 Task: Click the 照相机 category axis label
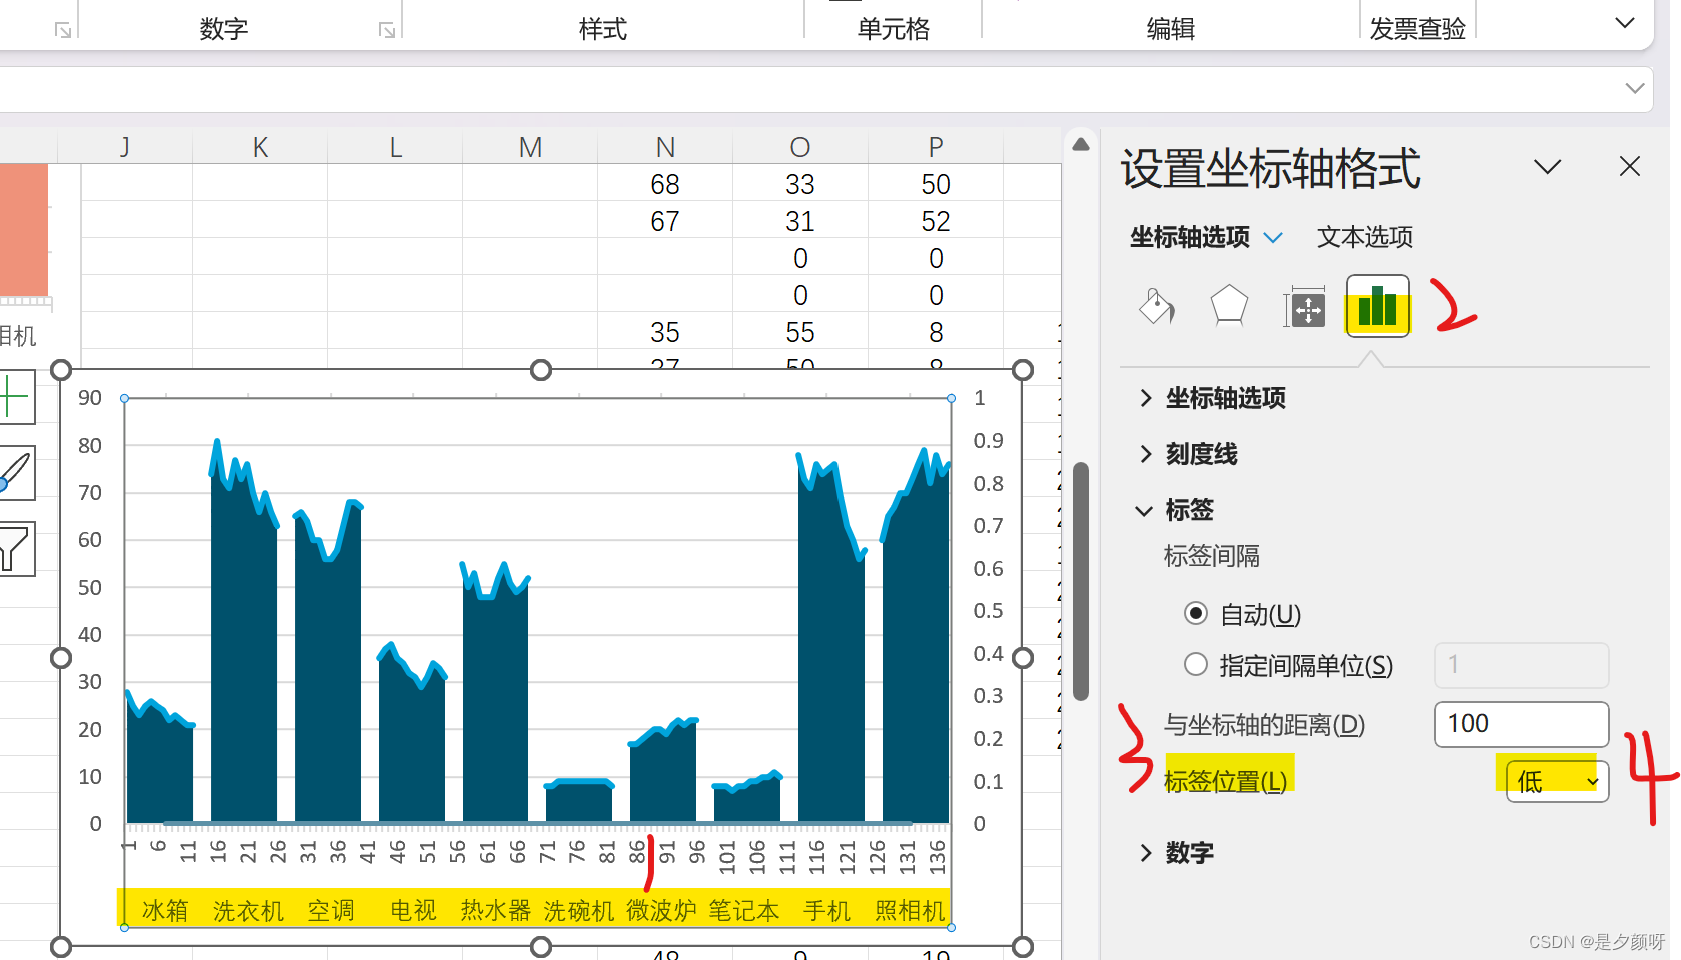click(910, 910)
